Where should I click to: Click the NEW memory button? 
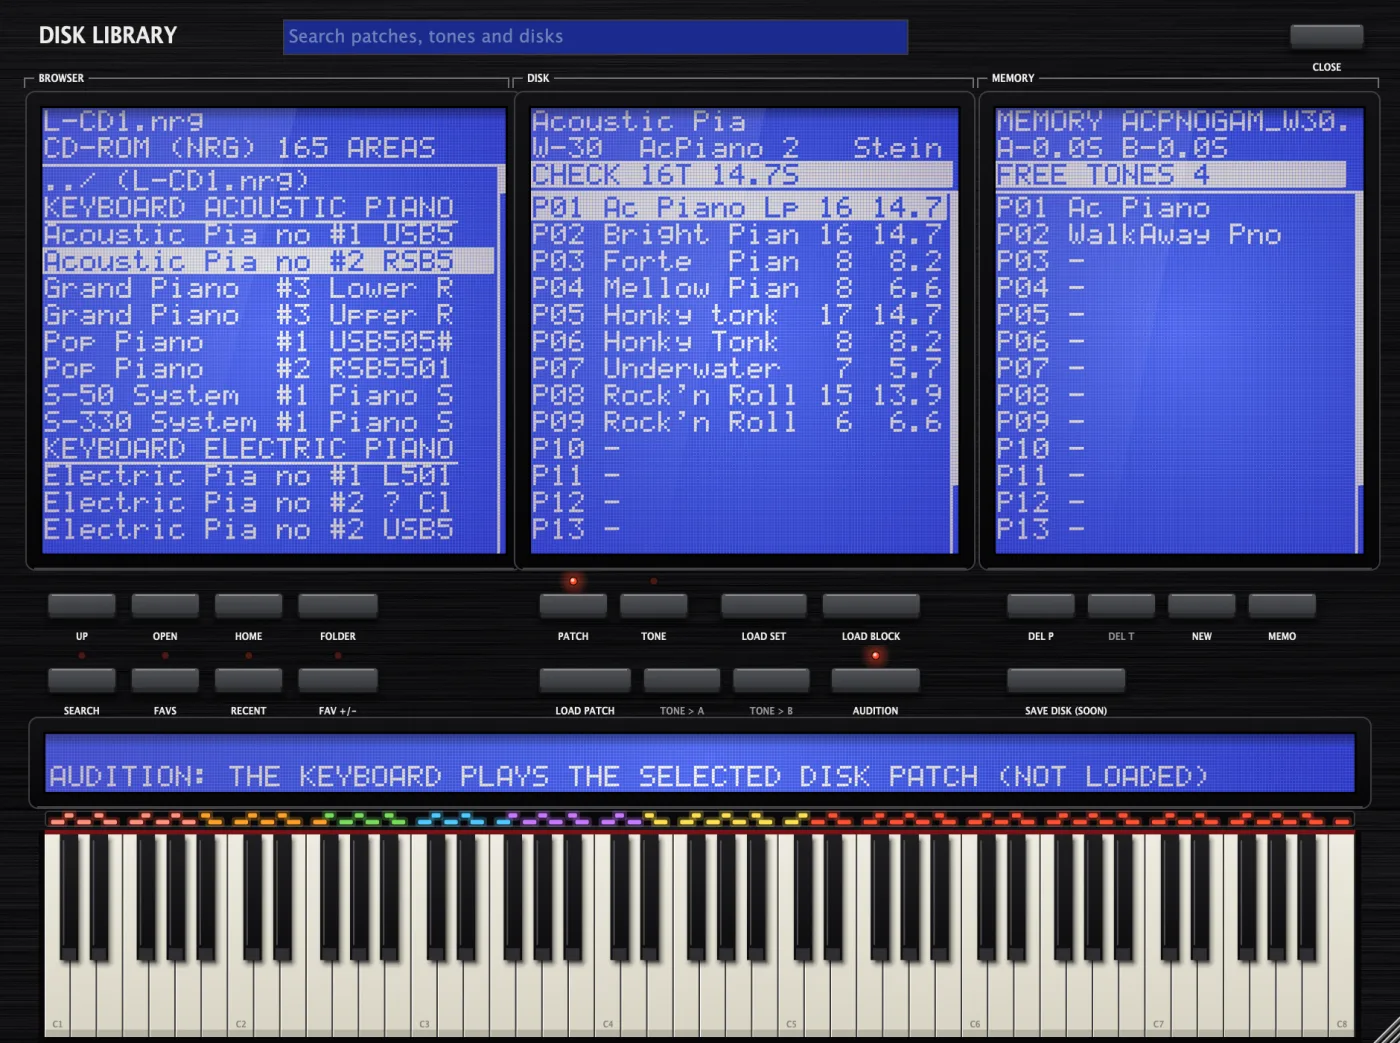(x=1202, y=606)
